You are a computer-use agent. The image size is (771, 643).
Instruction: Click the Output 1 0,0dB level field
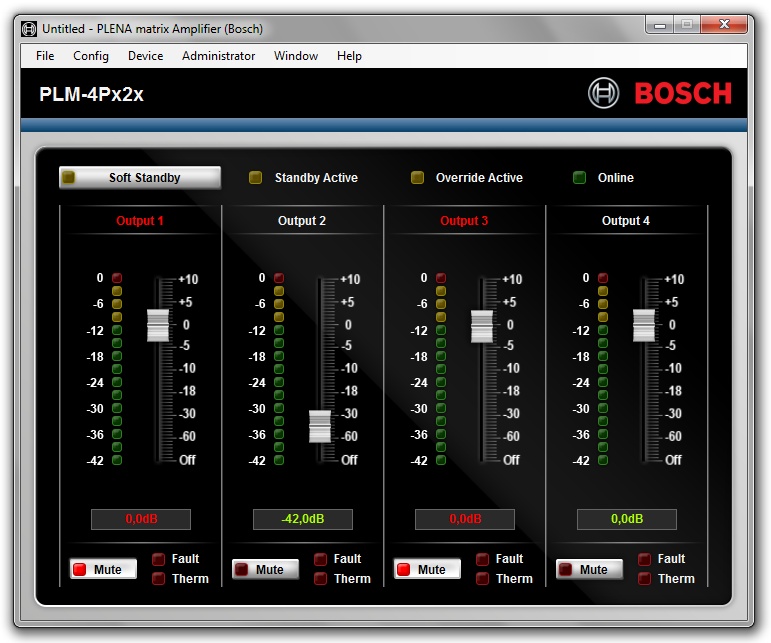141,519
